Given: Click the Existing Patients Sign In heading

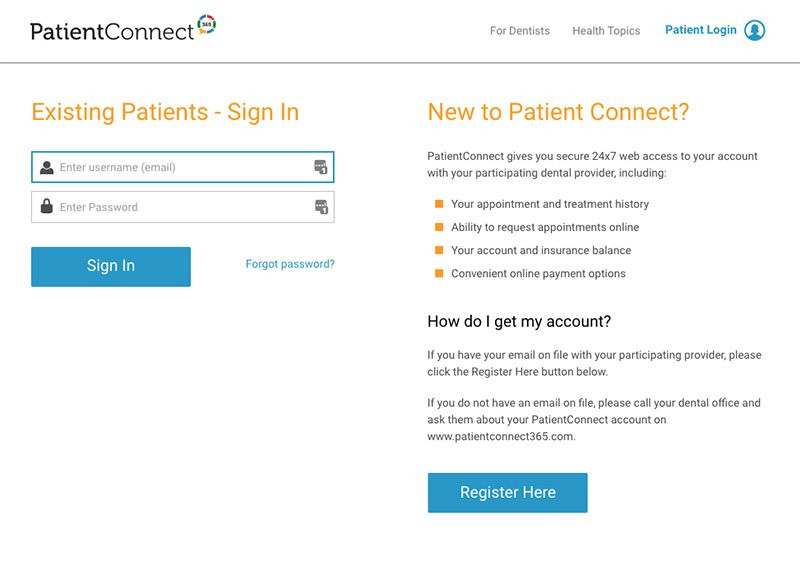Looking at the screenshot, I should pyautogui.click(x=165, y=112).
